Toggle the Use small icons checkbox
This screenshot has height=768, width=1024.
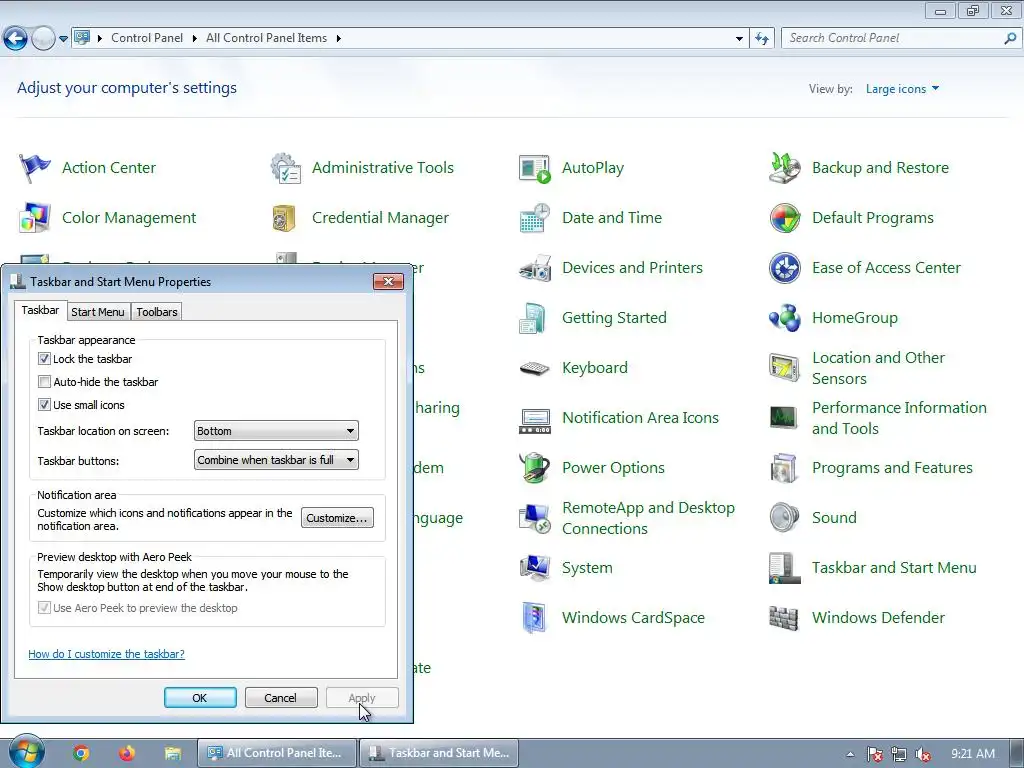(x=44, y=405)
